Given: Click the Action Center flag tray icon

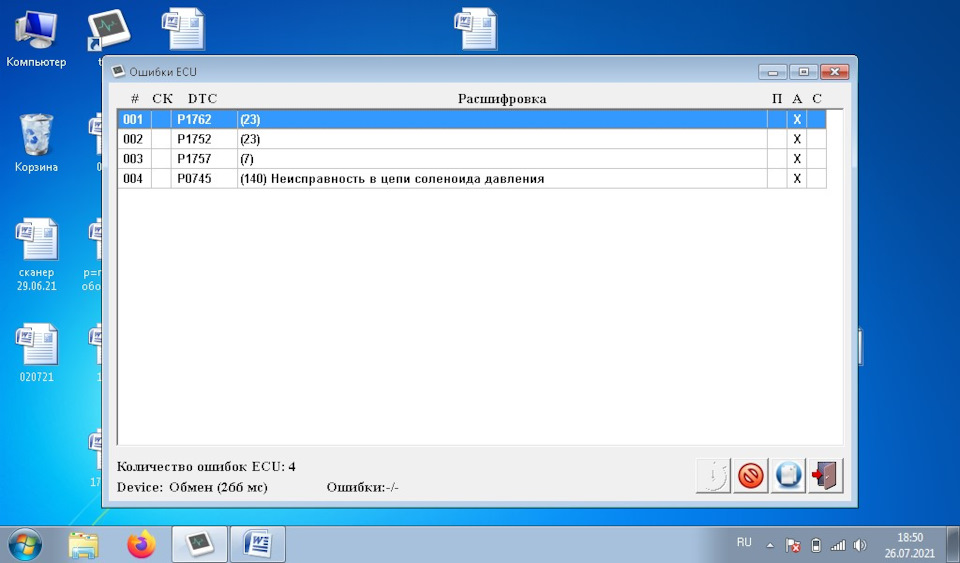Looking at the screenshot, I should click(793, 545).
